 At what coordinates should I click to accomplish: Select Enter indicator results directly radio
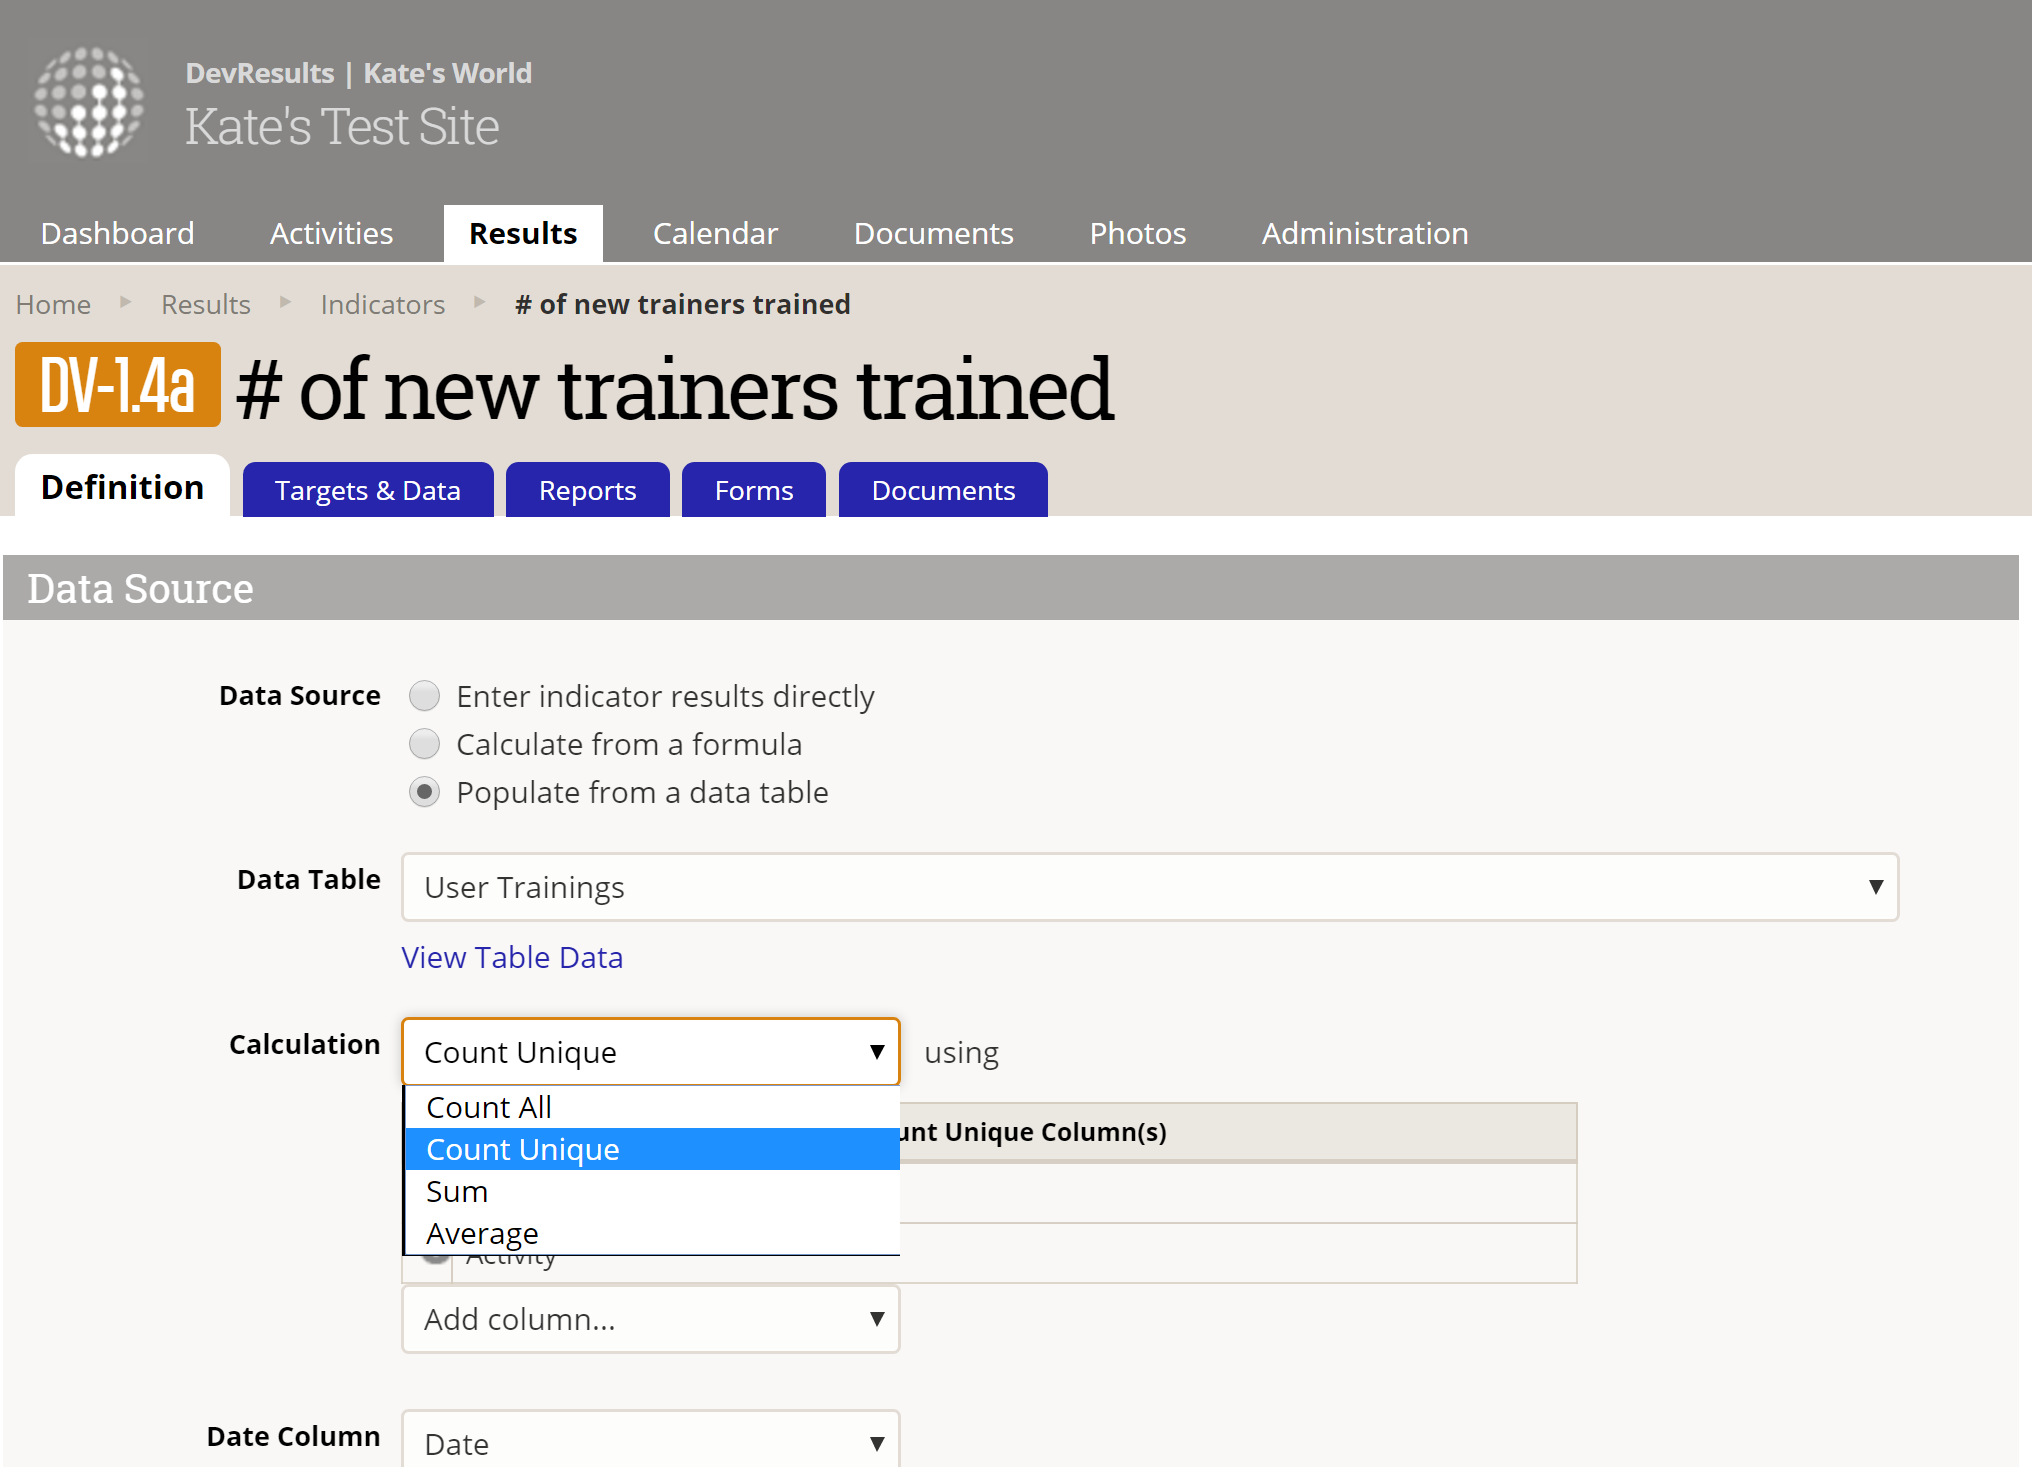425,695
